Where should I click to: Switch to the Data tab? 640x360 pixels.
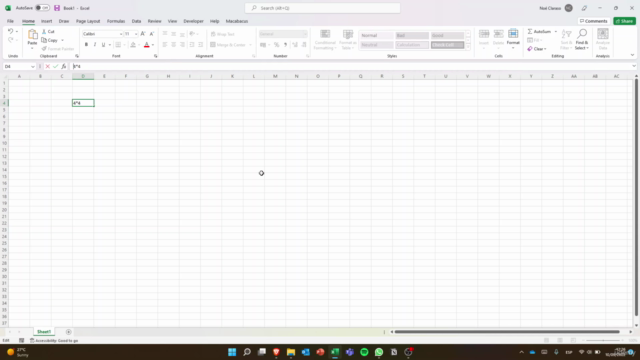coord(136,21)
